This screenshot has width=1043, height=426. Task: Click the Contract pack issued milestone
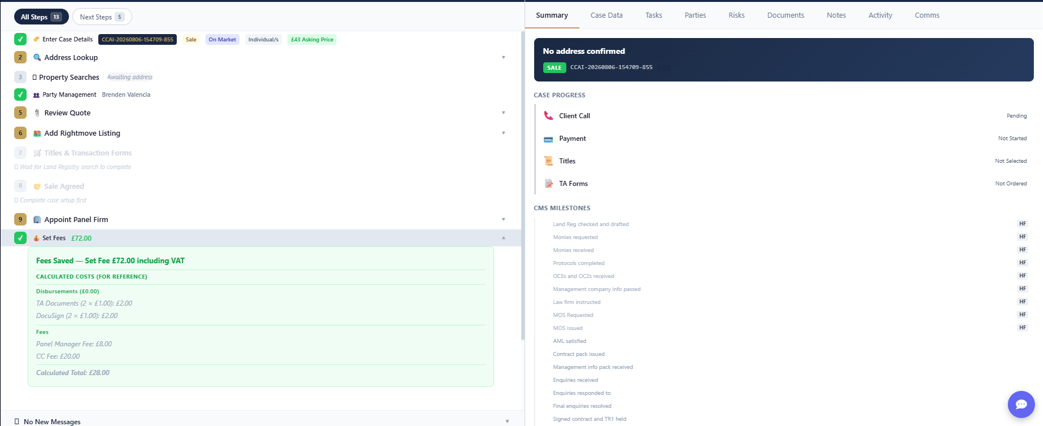point(579,354)
